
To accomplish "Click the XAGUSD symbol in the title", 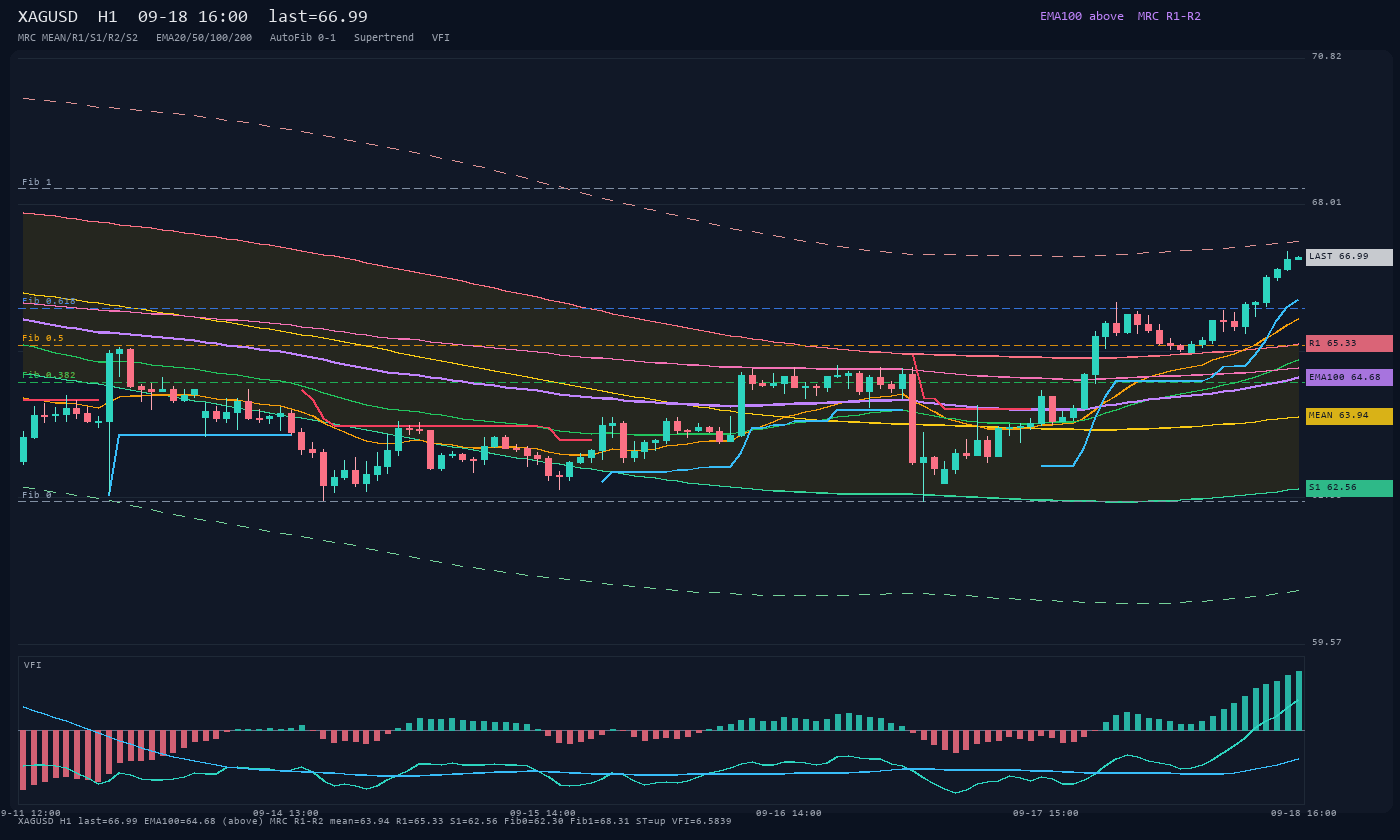I will coord(49,17).
